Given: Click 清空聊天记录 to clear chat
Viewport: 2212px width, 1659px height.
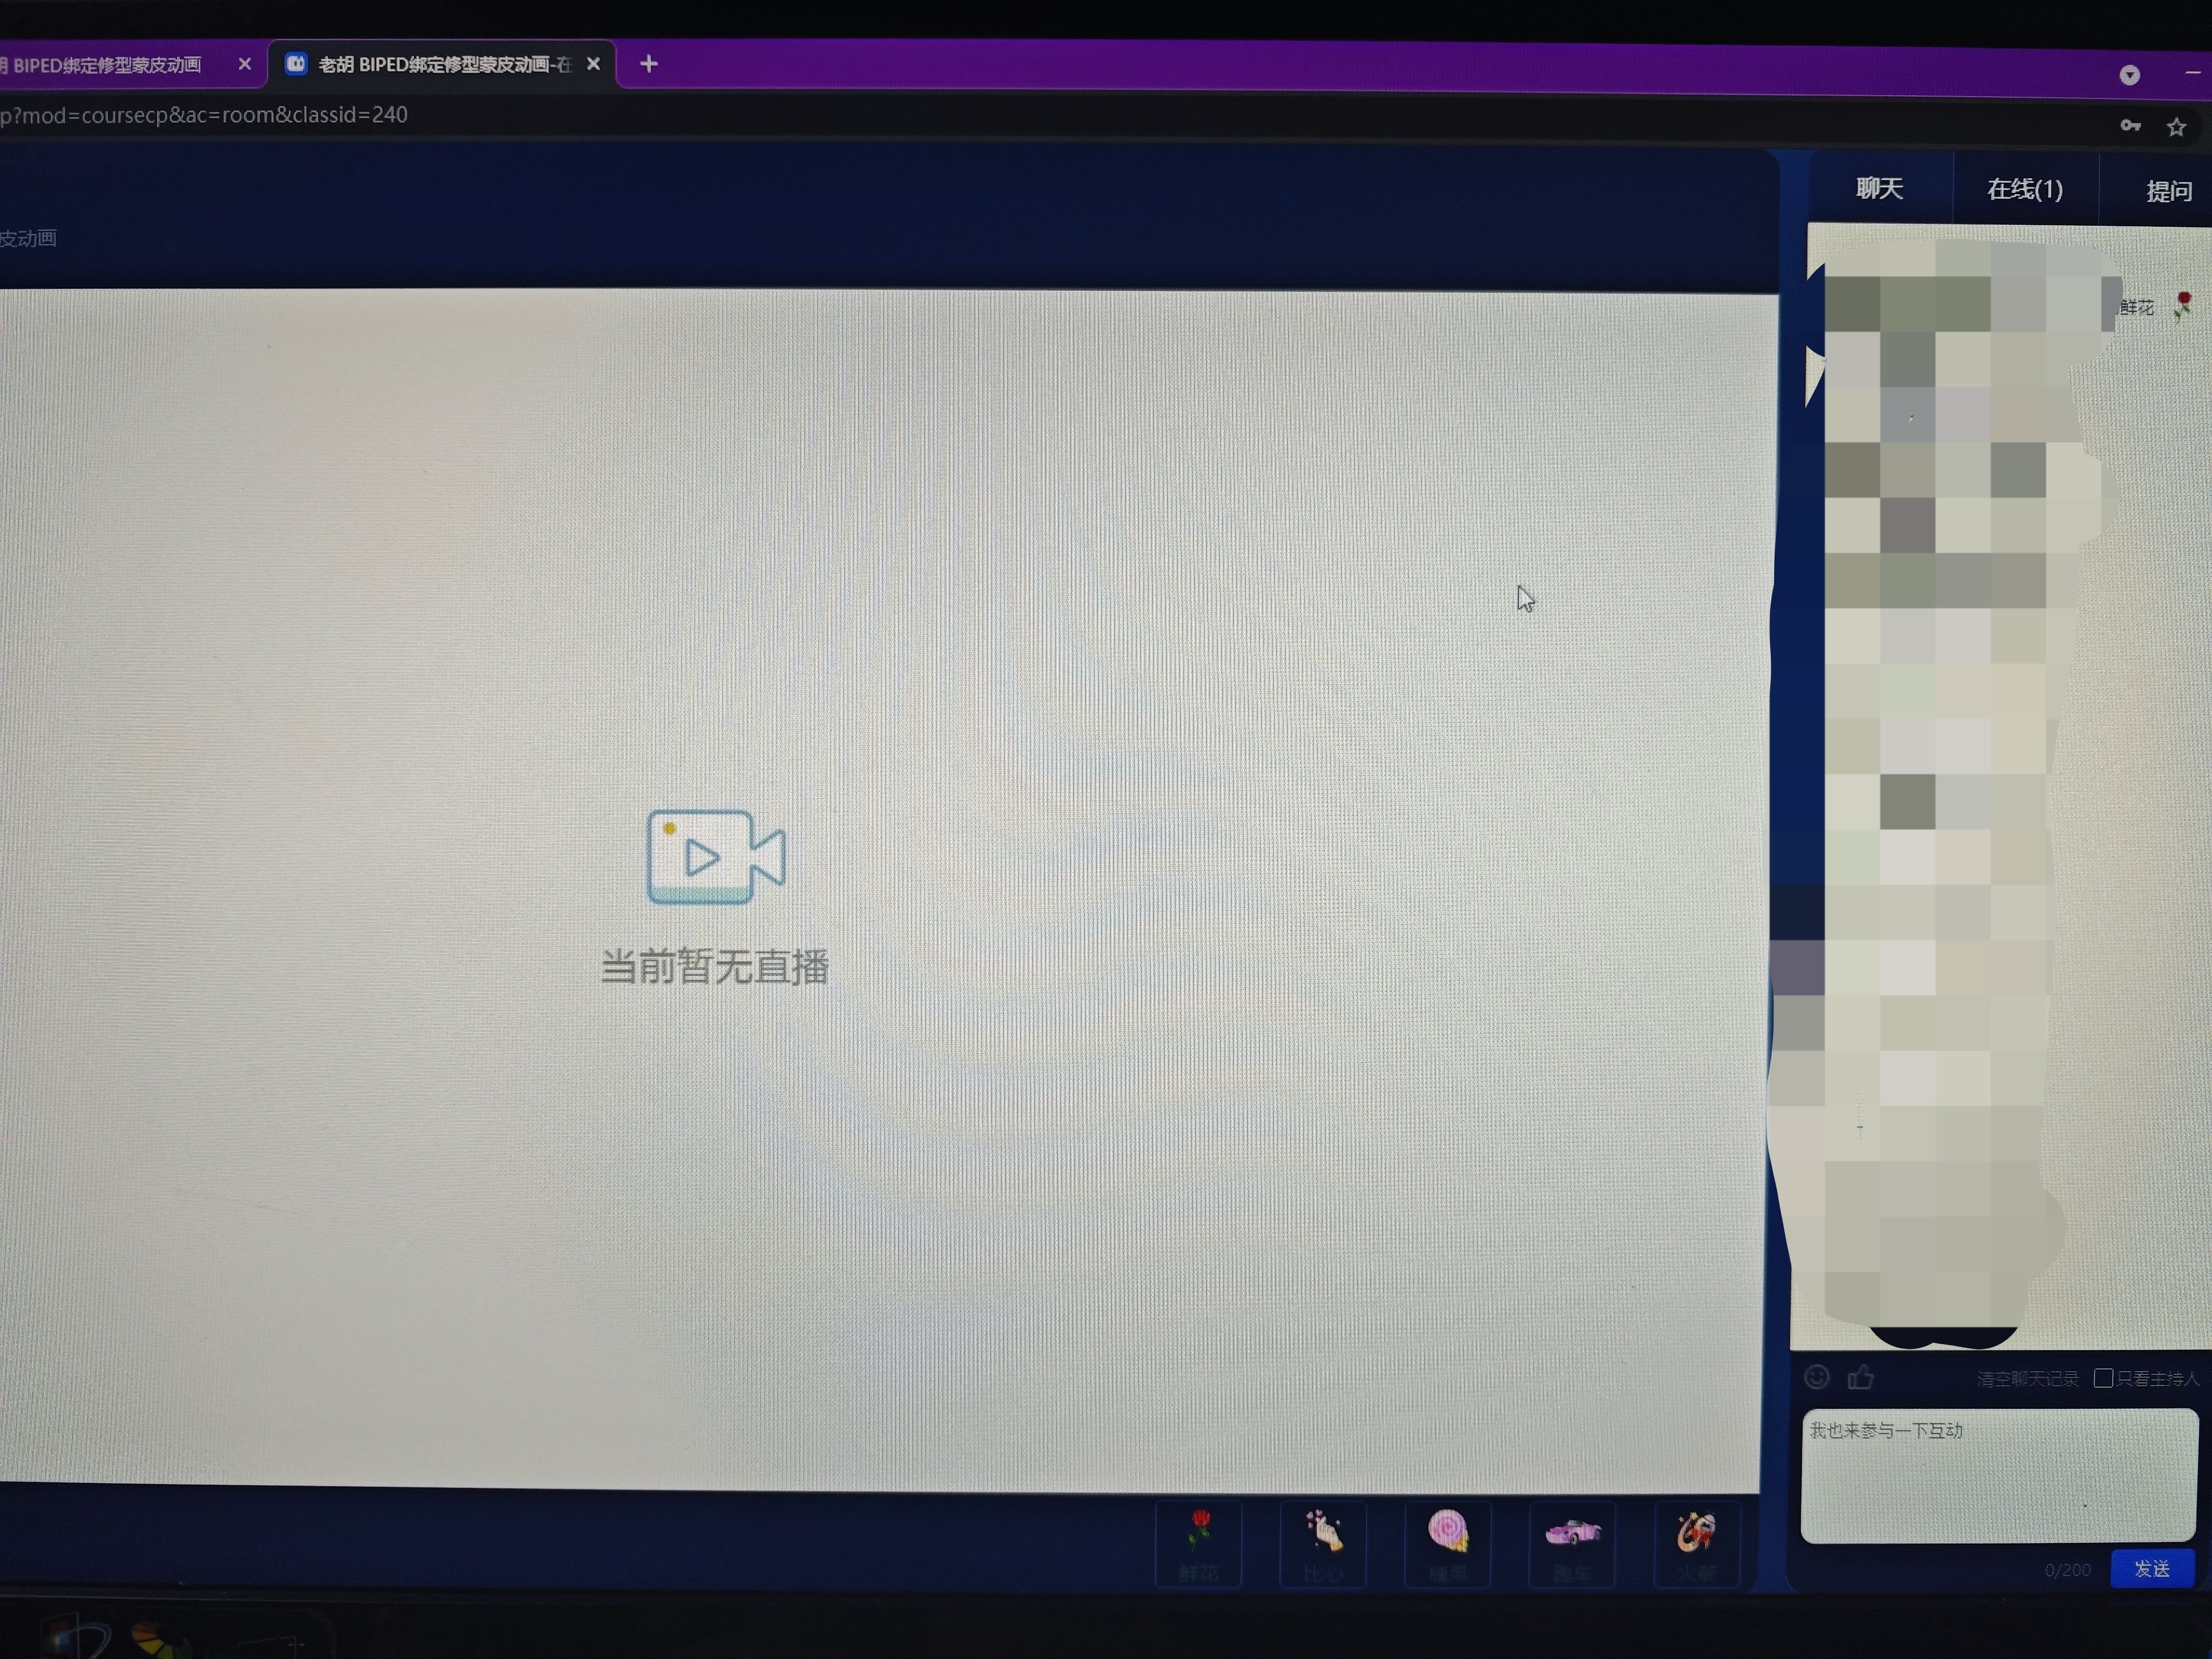Looking at the screenshot, I should click(2027, 1379).
